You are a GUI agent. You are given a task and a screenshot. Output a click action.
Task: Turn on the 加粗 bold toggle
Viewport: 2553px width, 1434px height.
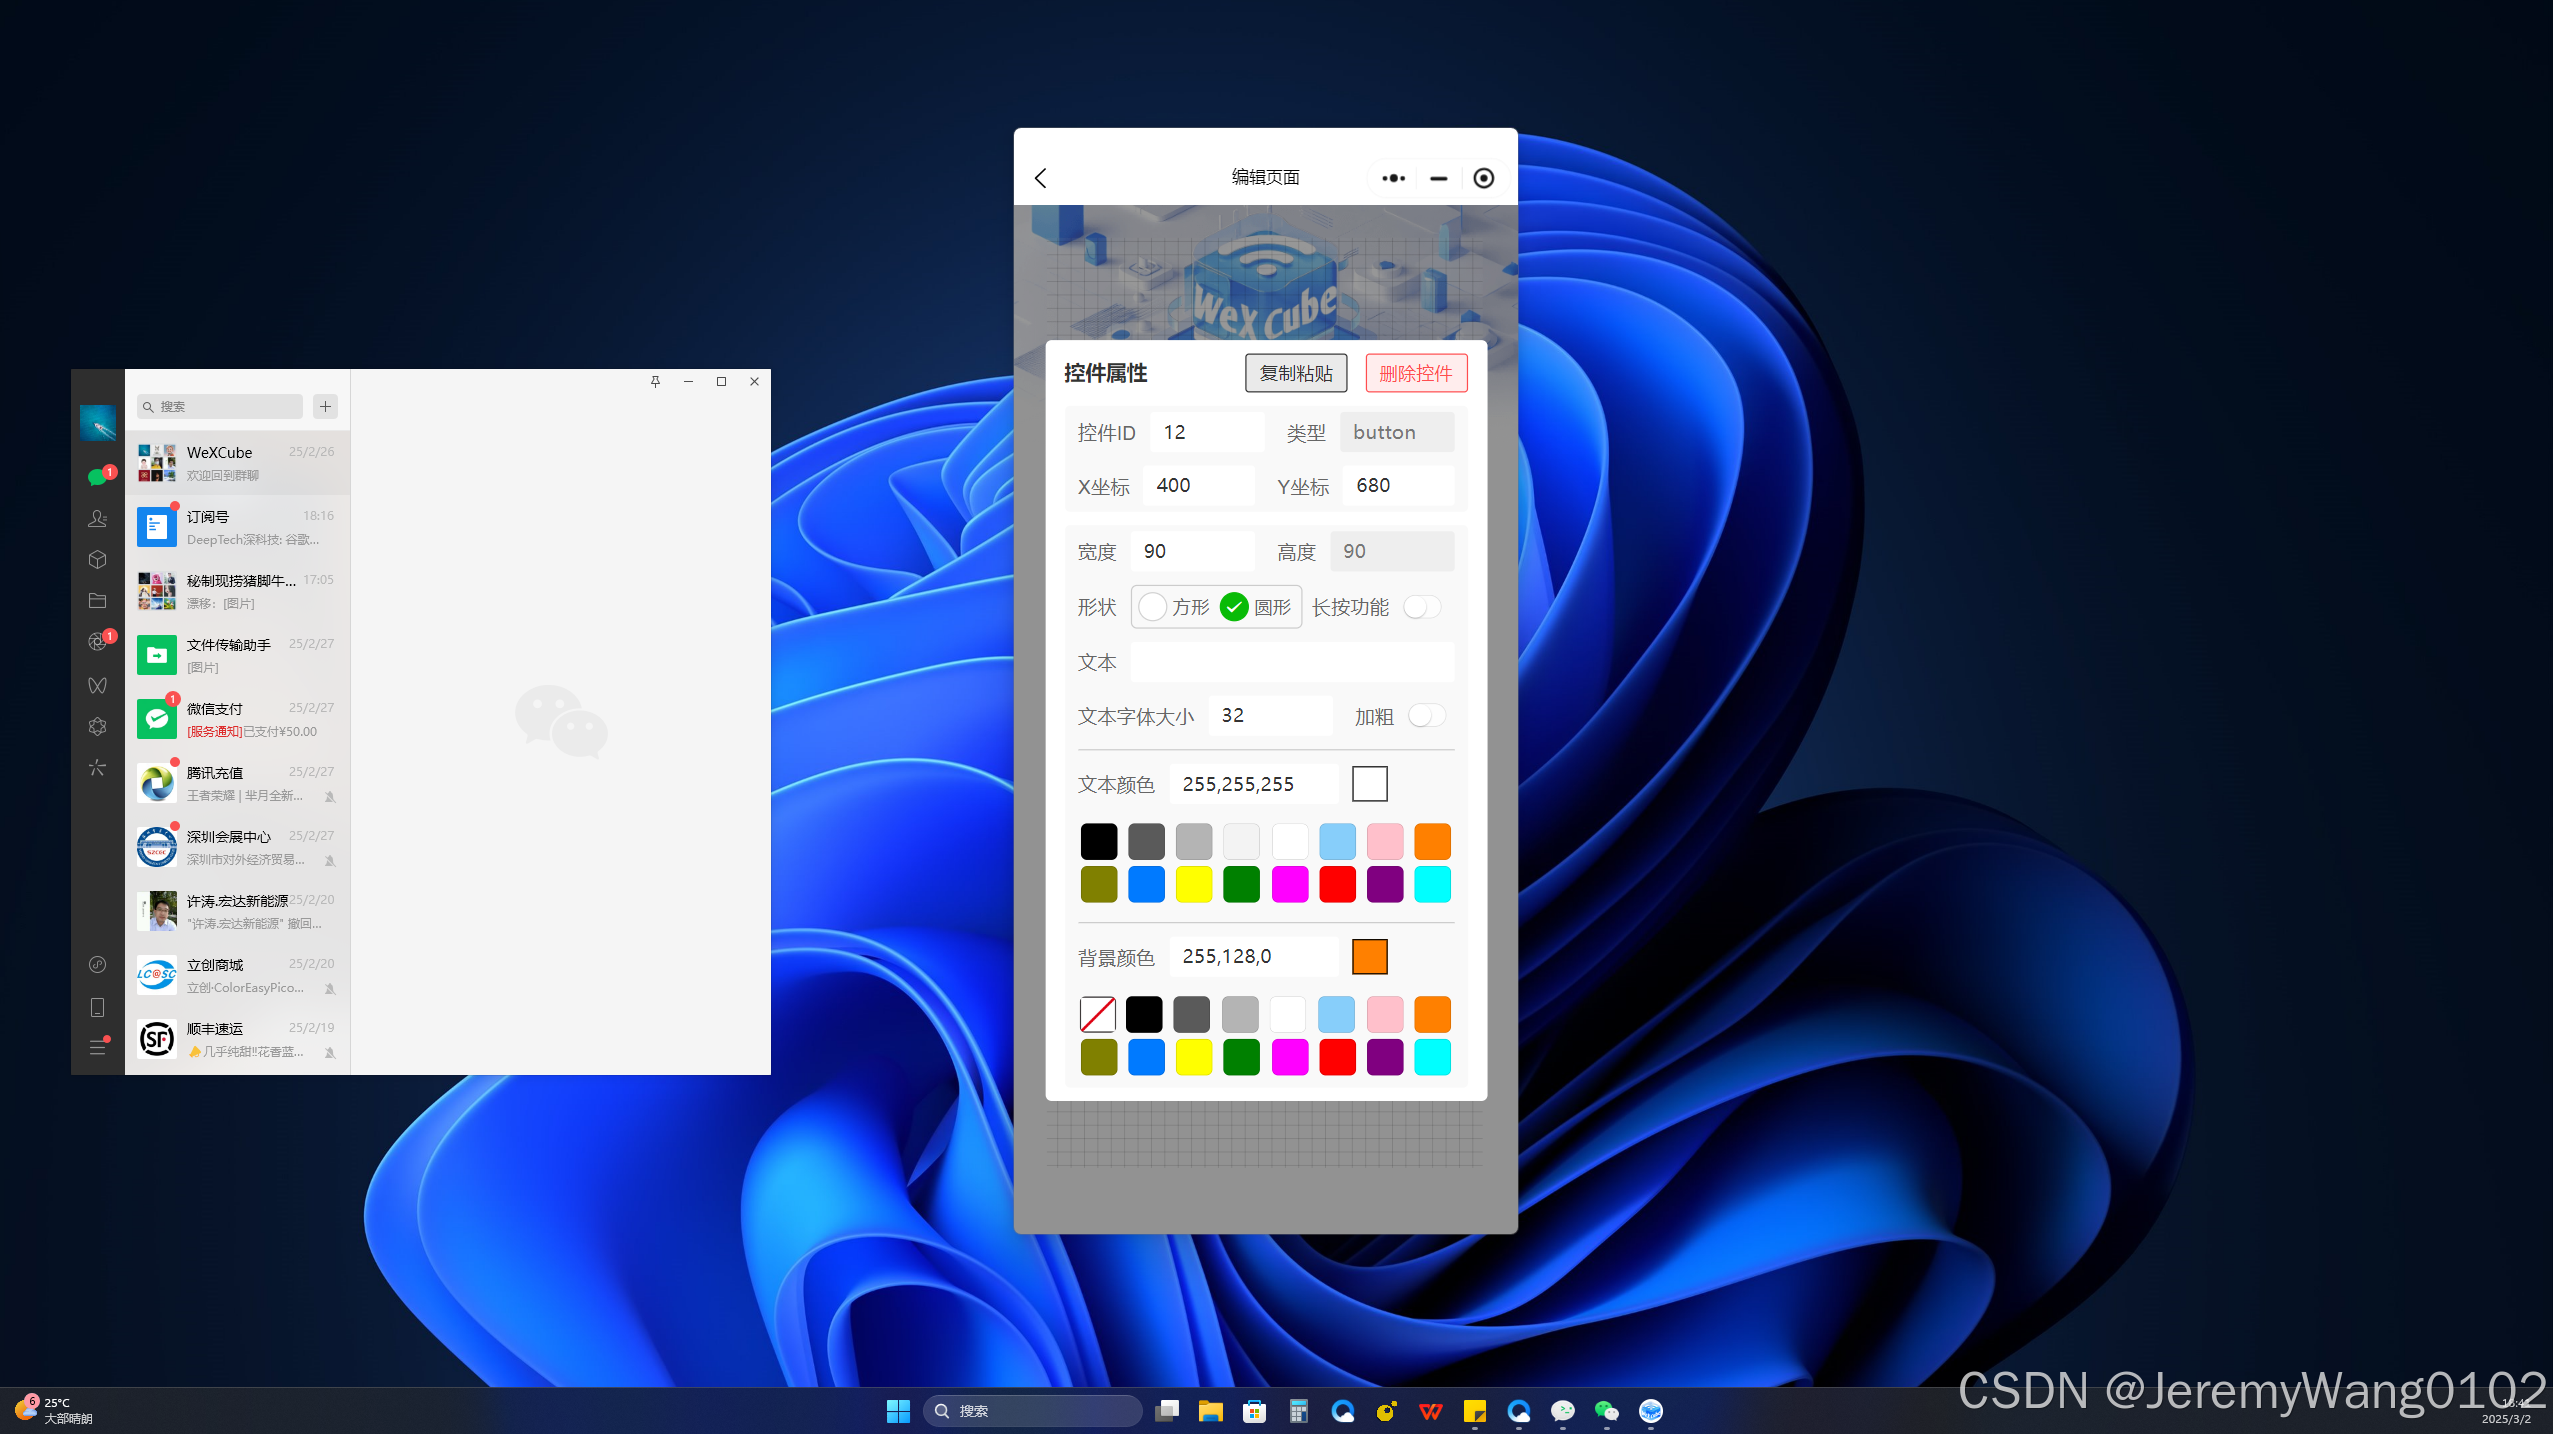coord(1426,716)
